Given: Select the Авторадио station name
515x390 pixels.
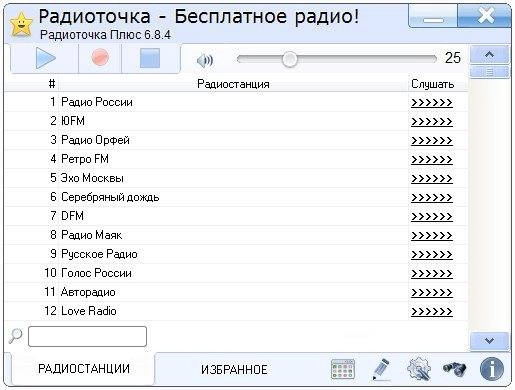Looking at the screenshot, I should [x=88, y=292].
